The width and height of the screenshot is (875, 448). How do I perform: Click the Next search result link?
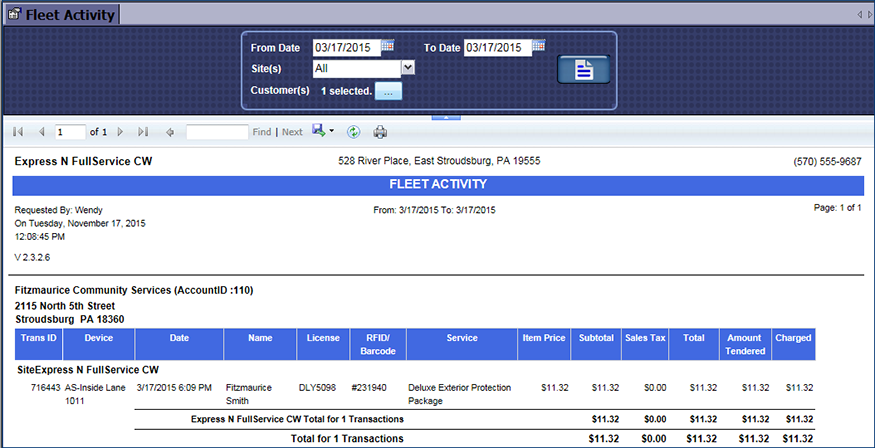[292, 132]
